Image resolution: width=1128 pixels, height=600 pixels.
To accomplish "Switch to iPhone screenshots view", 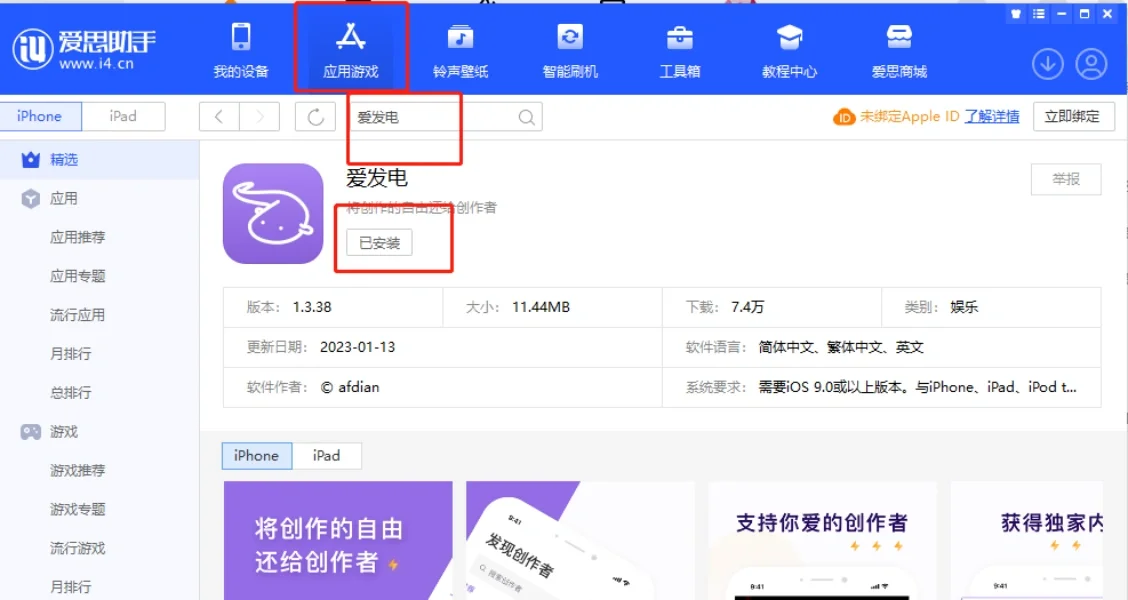I will point(256,455).
